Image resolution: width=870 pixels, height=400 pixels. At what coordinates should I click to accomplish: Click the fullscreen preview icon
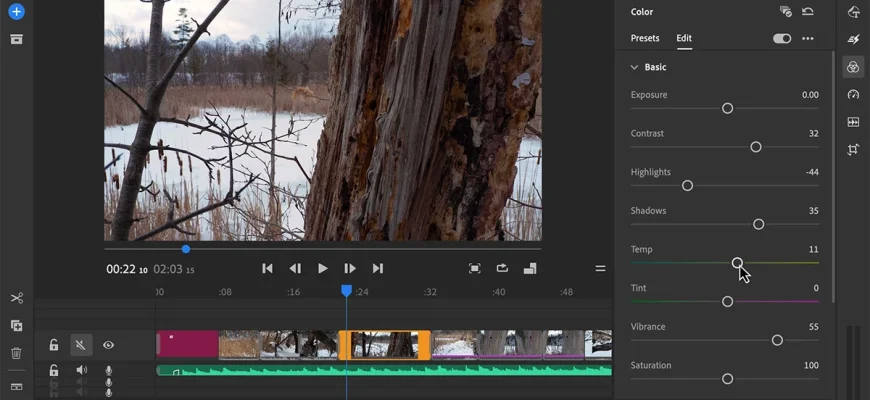pos(474,269)
